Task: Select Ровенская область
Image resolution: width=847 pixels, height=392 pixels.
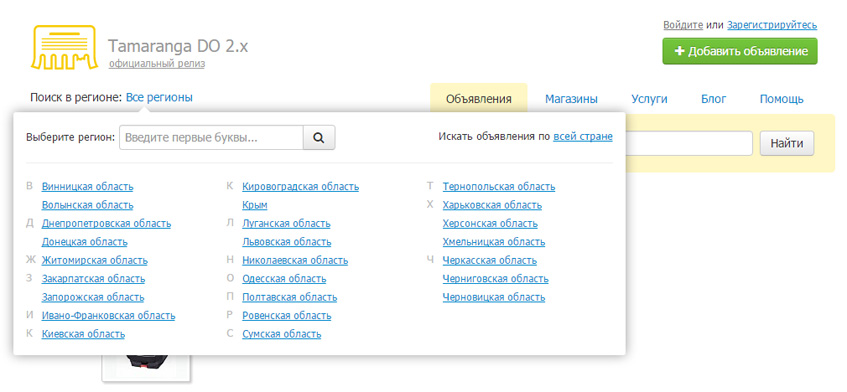Action: pos(287,315)
